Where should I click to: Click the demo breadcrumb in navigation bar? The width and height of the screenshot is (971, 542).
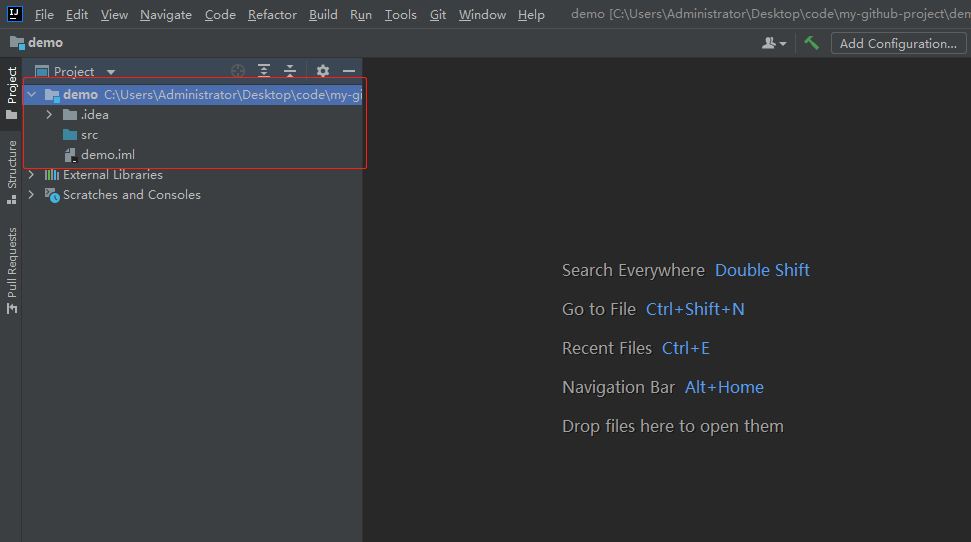click(x=37, y=43)
